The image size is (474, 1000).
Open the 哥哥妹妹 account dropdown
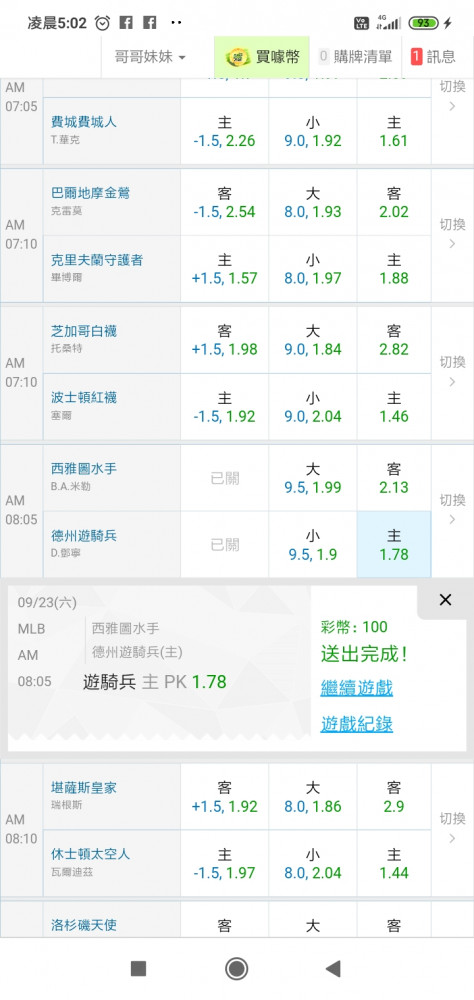[x=150, y=57]
